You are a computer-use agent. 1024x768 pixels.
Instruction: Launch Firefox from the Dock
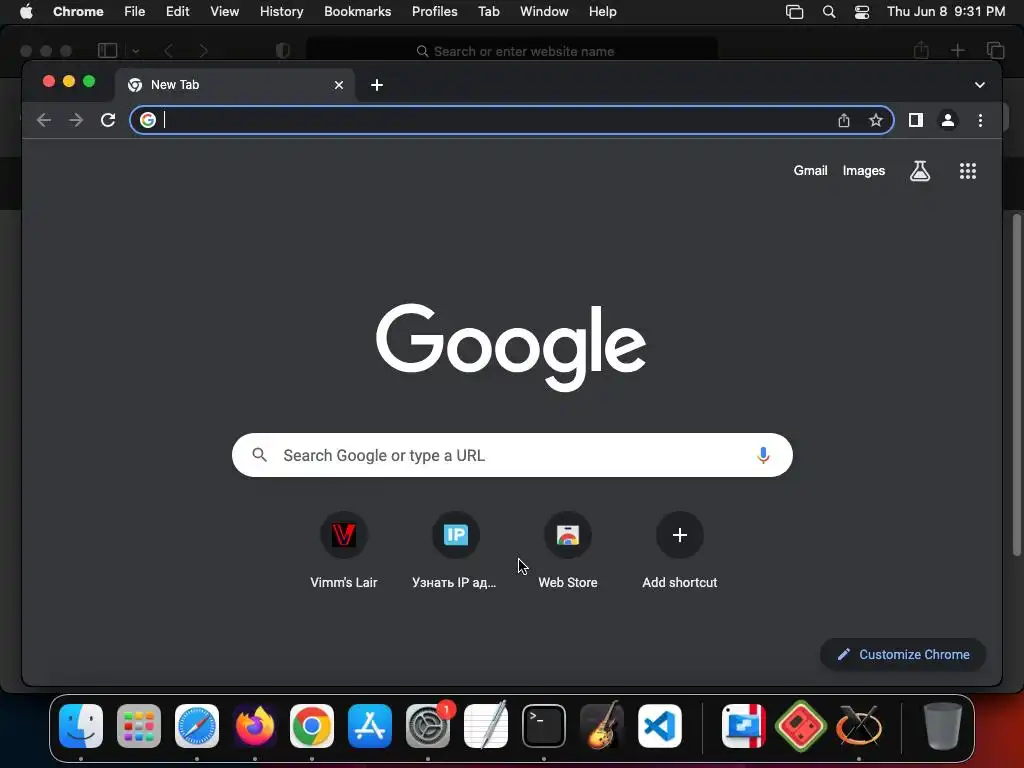pos(255,726)
